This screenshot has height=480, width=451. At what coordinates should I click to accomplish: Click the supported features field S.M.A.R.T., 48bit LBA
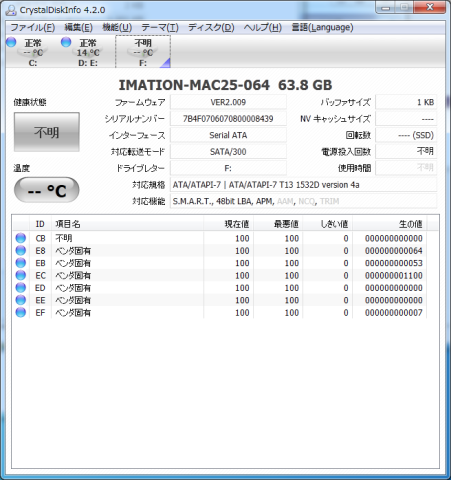point(303,201)
